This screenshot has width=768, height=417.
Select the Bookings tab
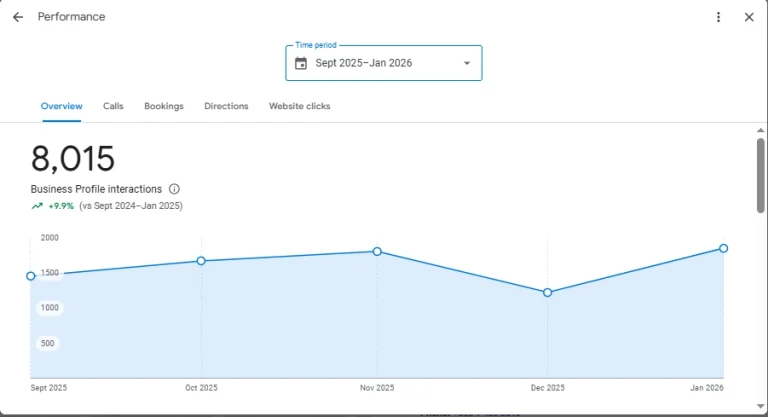coord(164,106)
